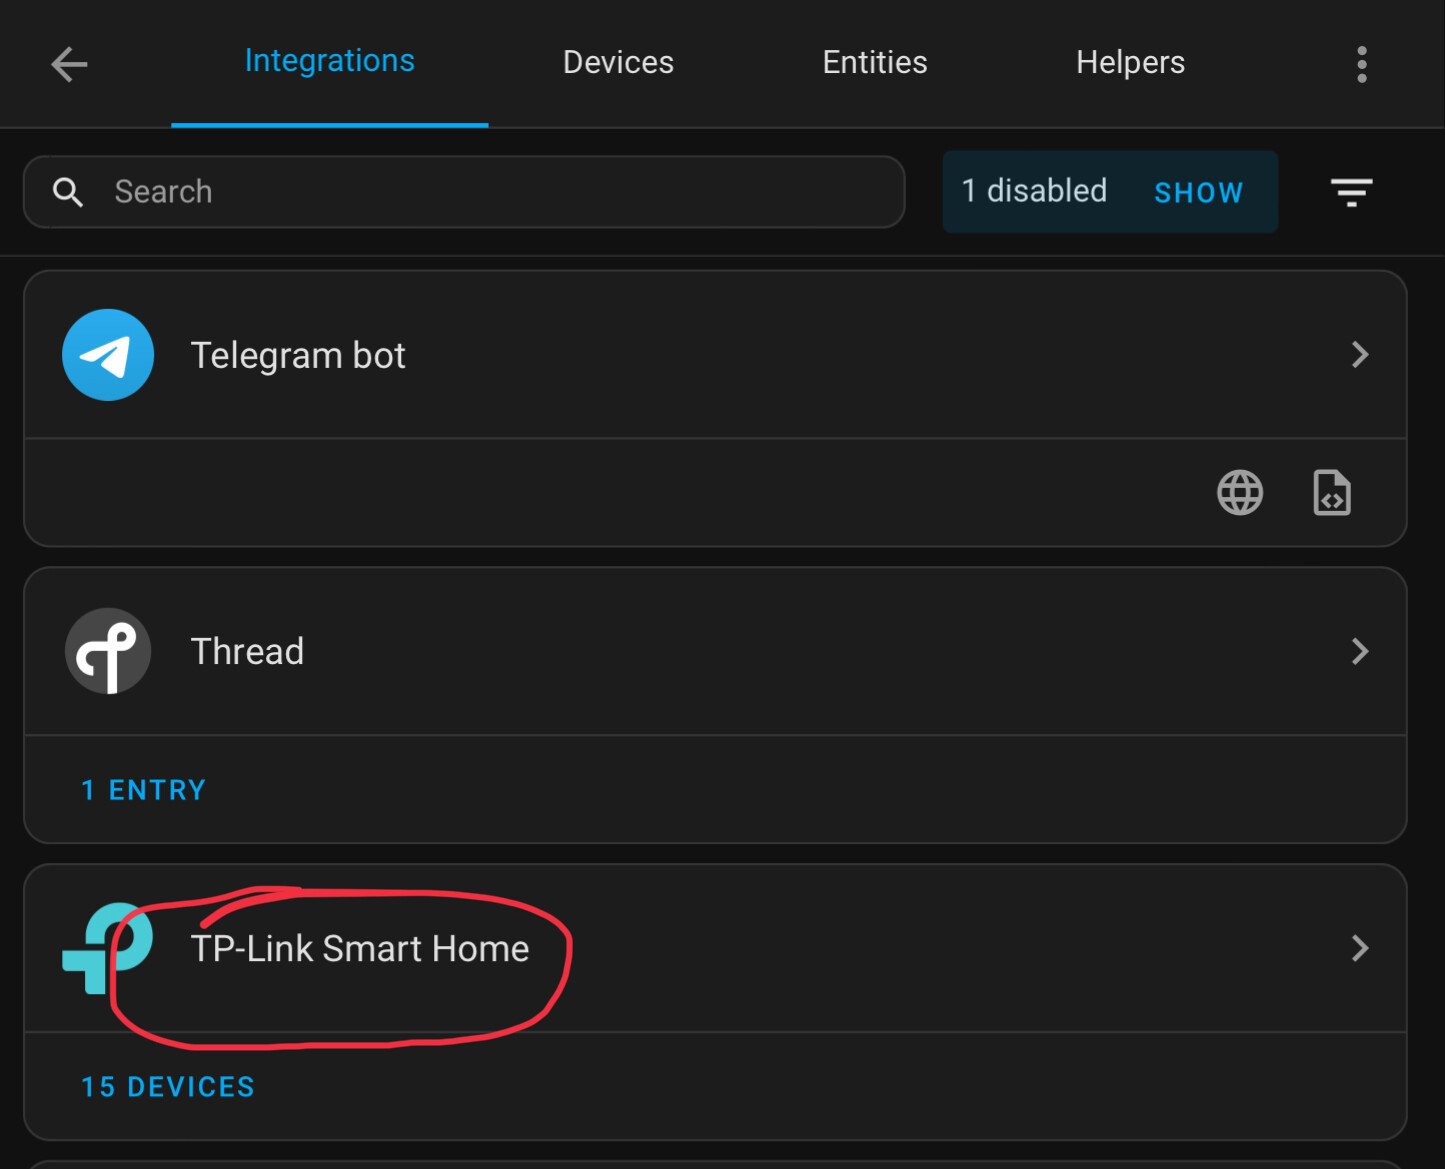Click the TP-Link logo icon
The width and height of the screenshot is (1445, 1169).
coord(108,948)
